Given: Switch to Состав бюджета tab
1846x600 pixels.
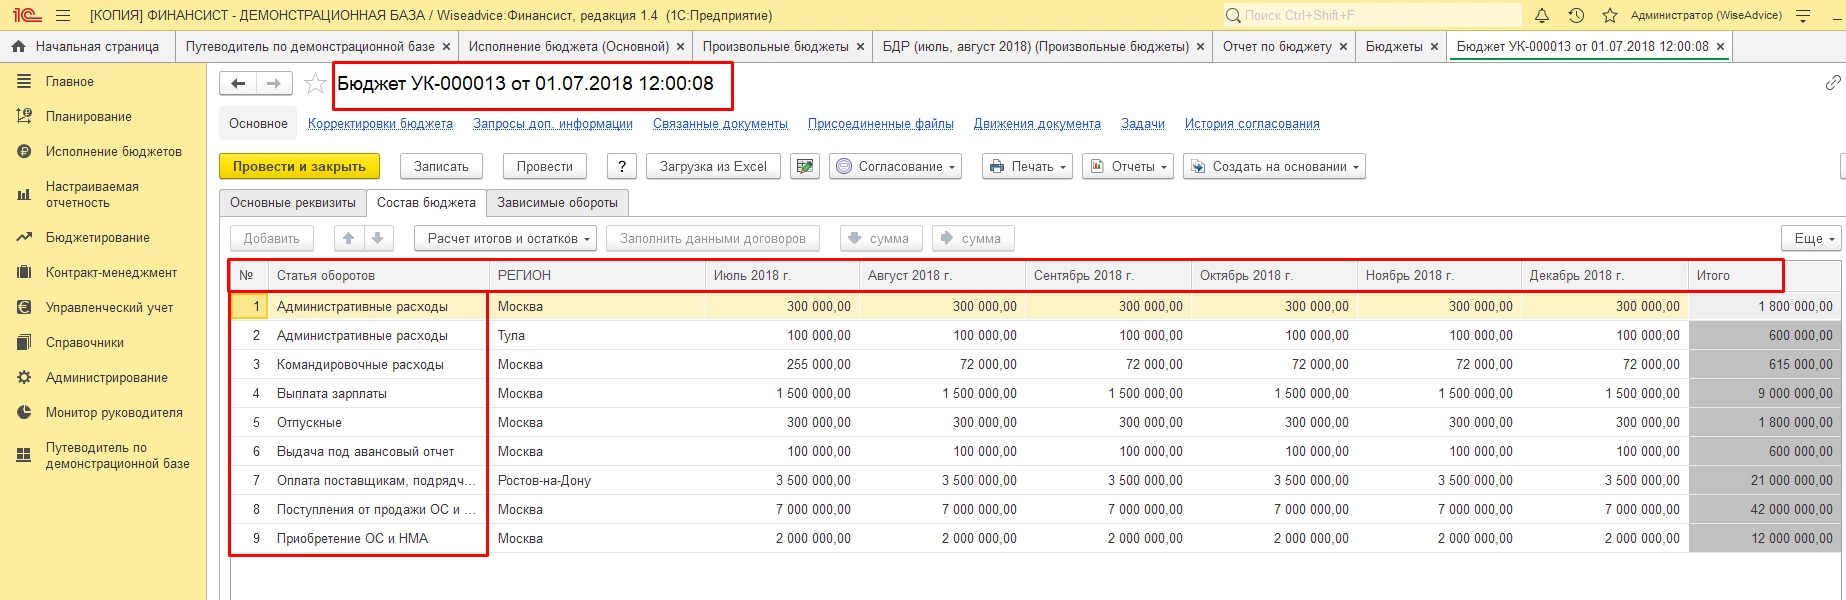Looking at the screenshot, I should 426,203.
